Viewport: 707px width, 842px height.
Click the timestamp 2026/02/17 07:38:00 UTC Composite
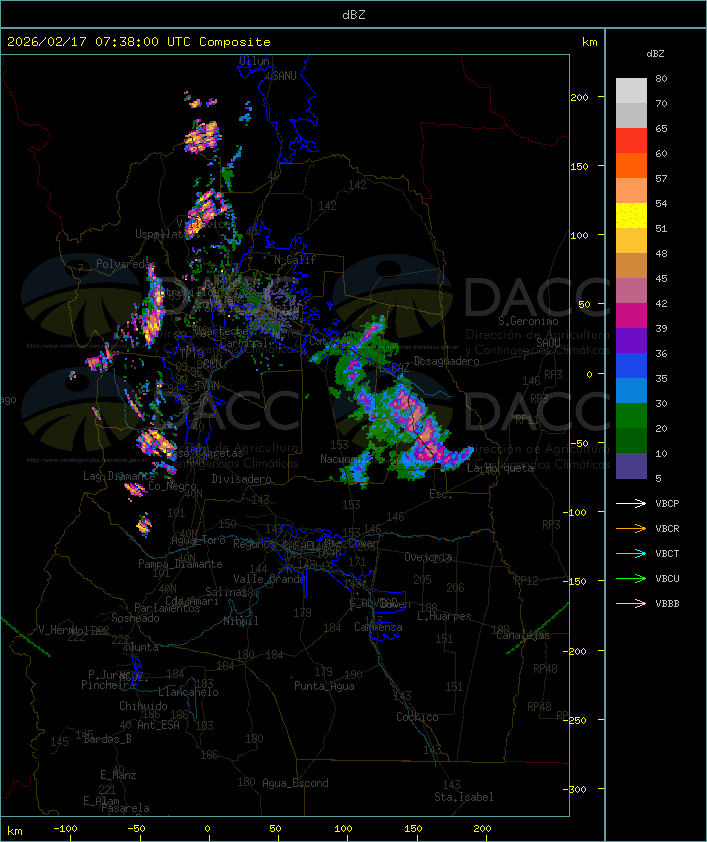139,41
